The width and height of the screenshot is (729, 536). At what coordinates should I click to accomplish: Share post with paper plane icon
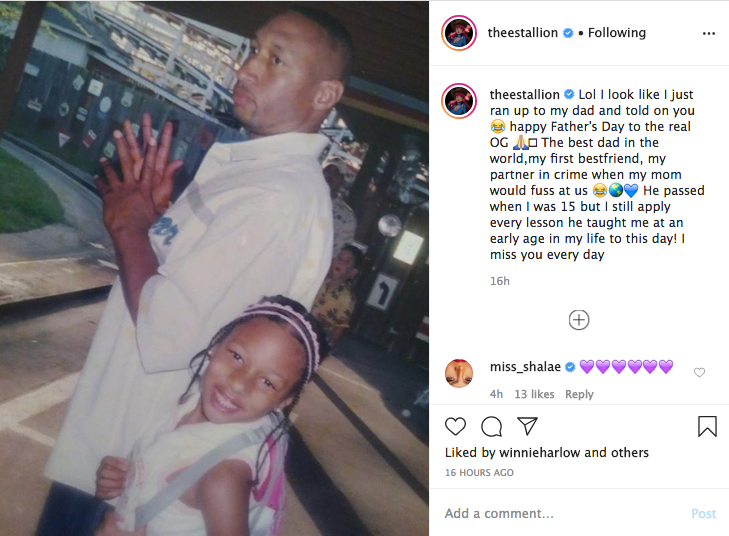[527, 426]
